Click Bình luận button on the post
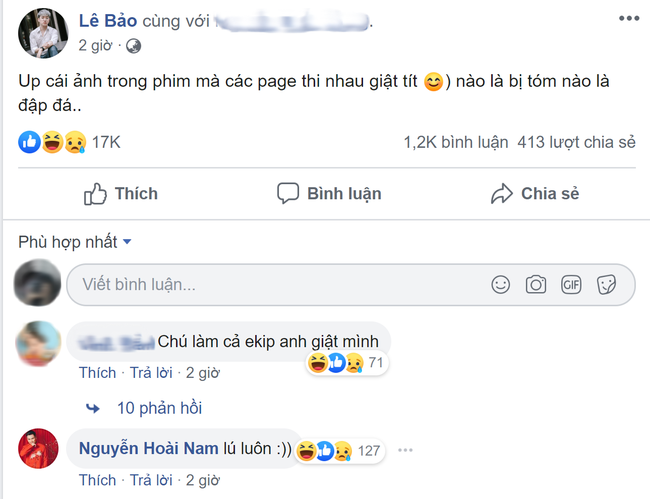 click(329, 194)
